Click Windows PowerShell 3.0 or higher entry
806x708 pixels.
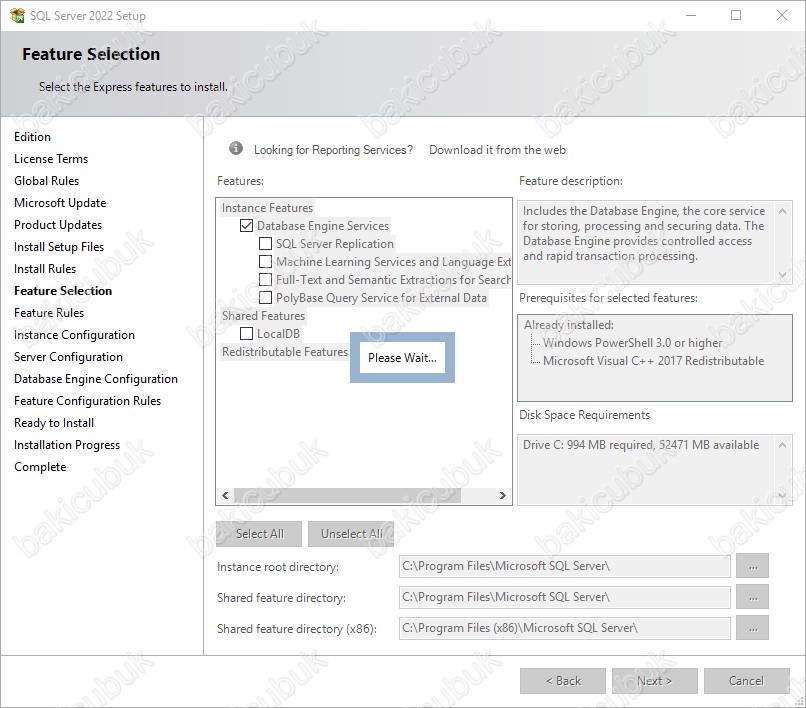[x=632, y=343]
